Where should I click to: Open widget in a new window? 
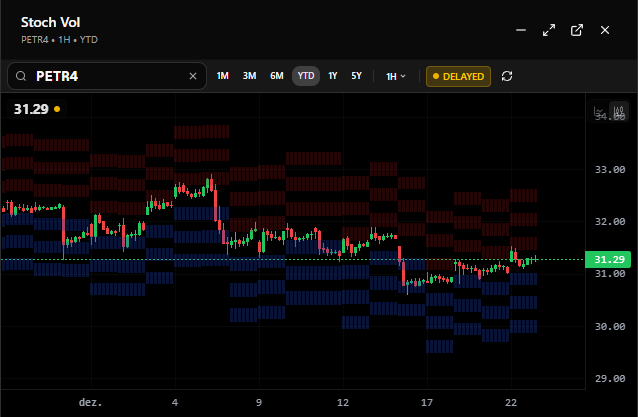pos(576,31)
